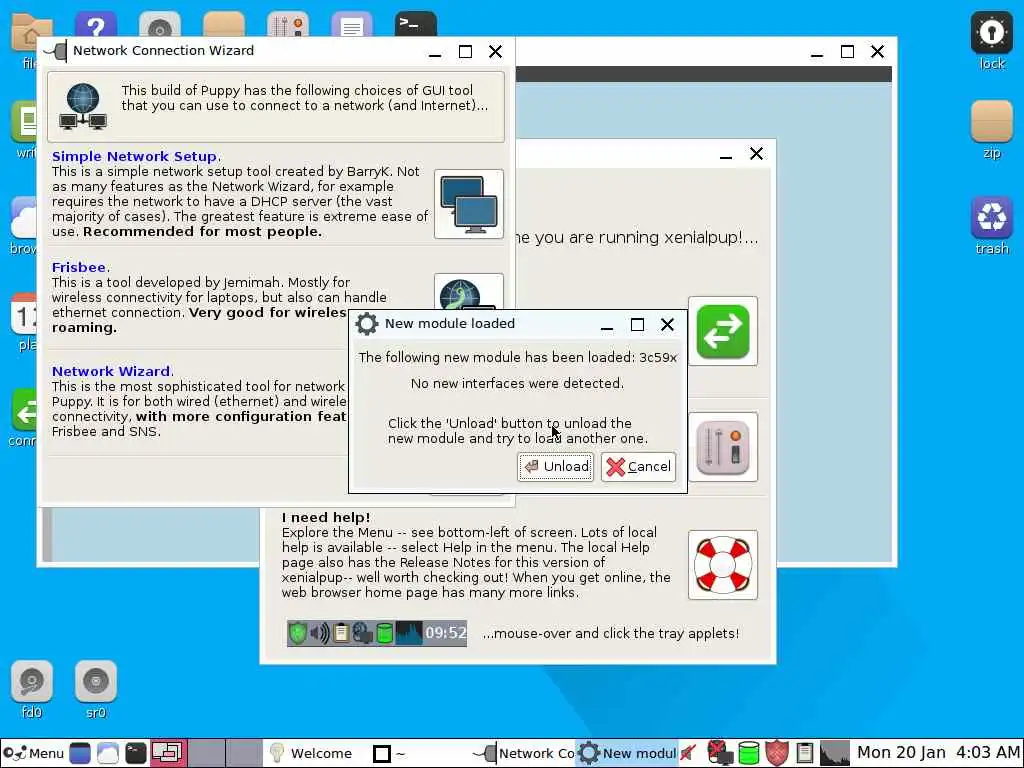Image resolution: width=1024 pixels, height=768 pixels.
Task: Open the disc drive desktop icon at top
Action: coord(160,25)
